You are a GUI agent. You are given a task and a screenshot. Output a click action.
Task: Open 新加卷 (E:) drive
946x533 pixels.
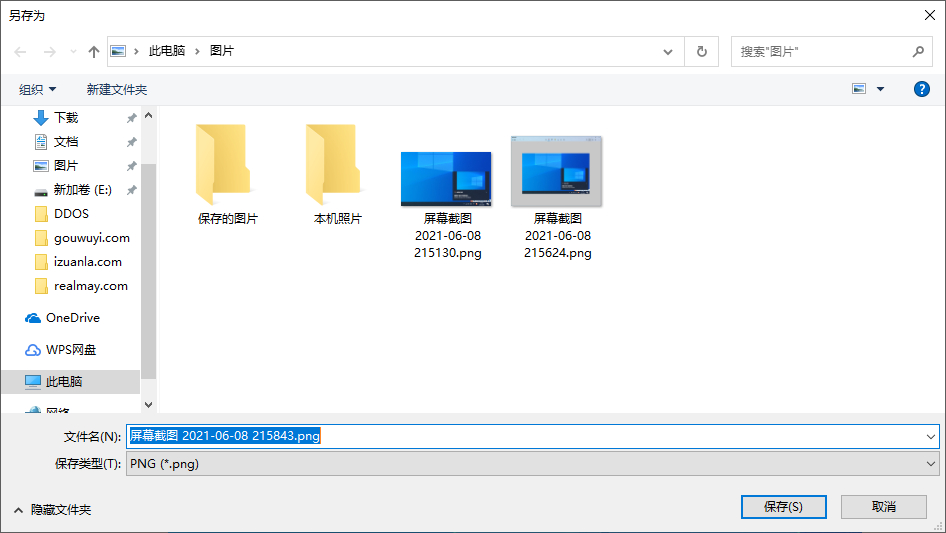82,190
